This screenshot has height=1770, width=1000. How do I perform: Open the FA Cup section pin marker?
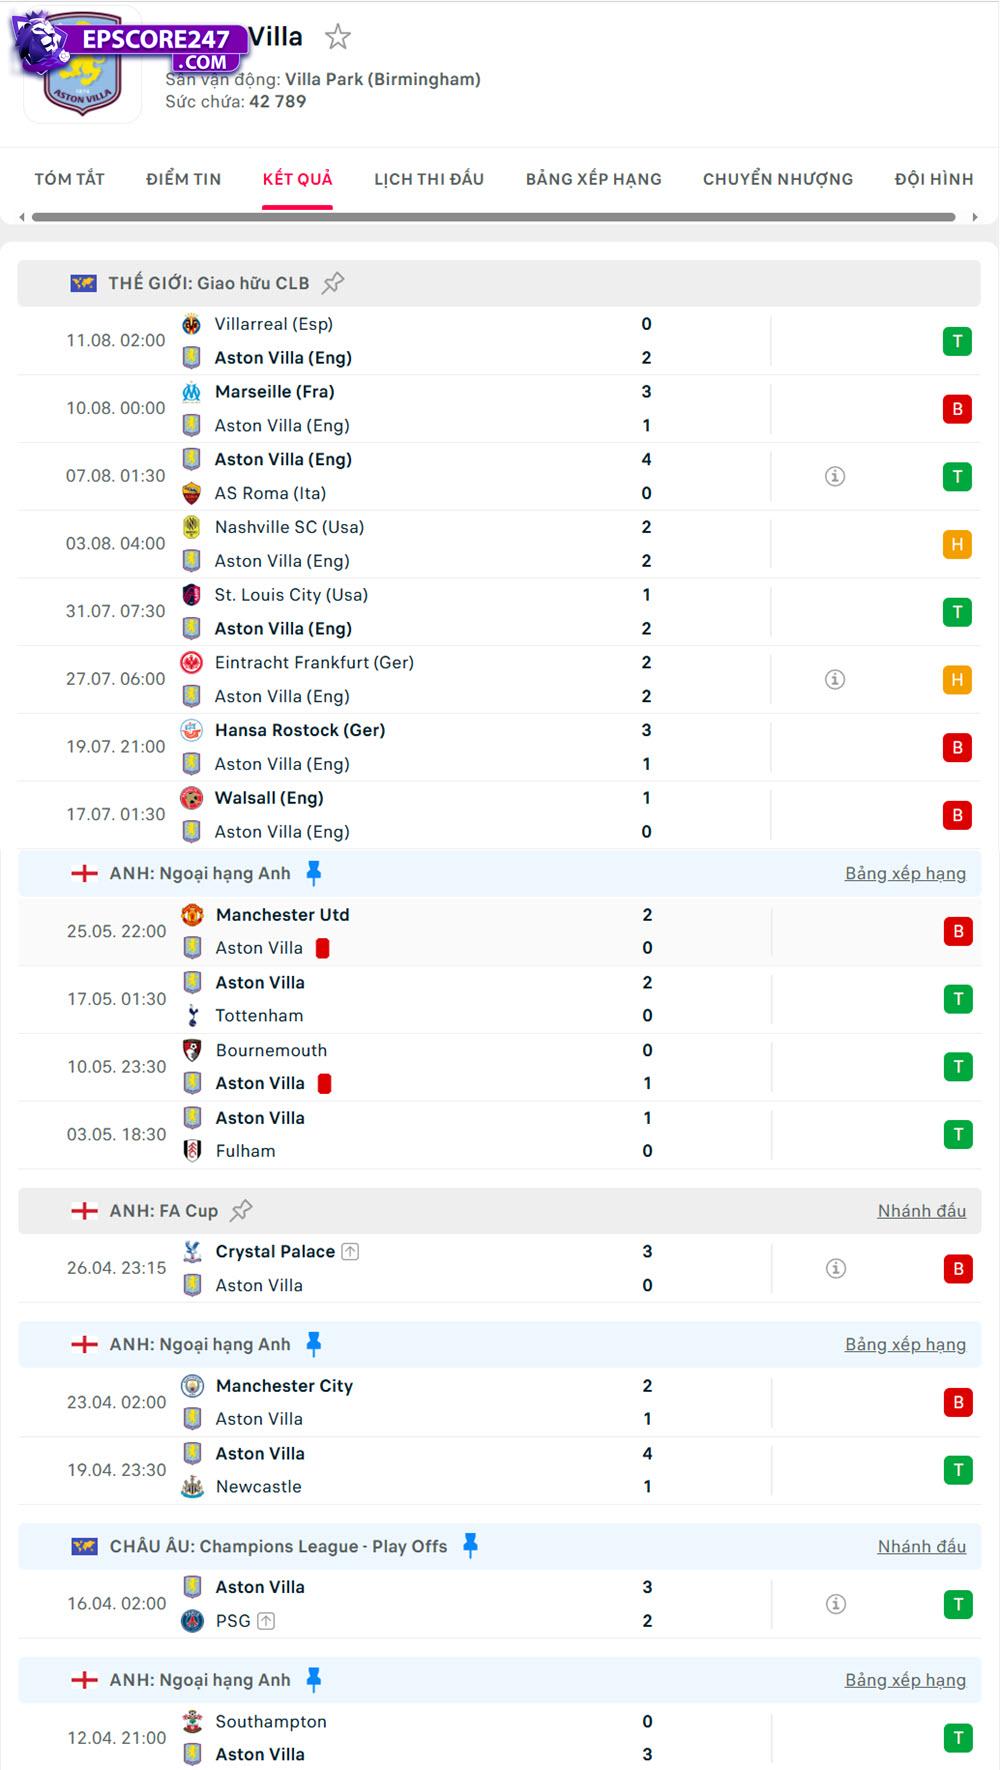[x=240, y=1210]
